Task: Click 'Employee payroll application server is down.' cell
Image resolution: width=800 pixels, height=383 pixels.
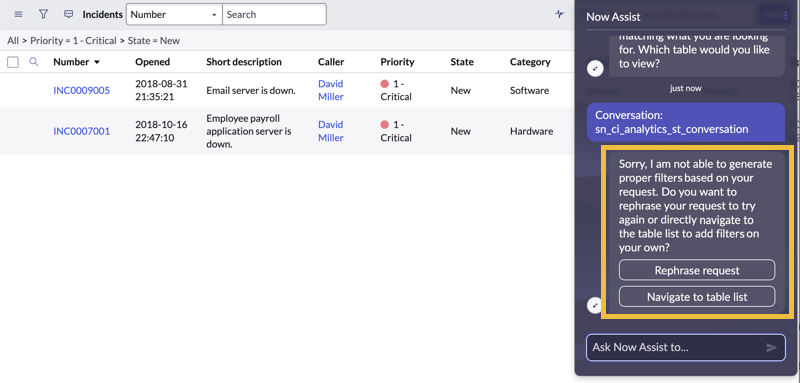Action: (249, 131)
